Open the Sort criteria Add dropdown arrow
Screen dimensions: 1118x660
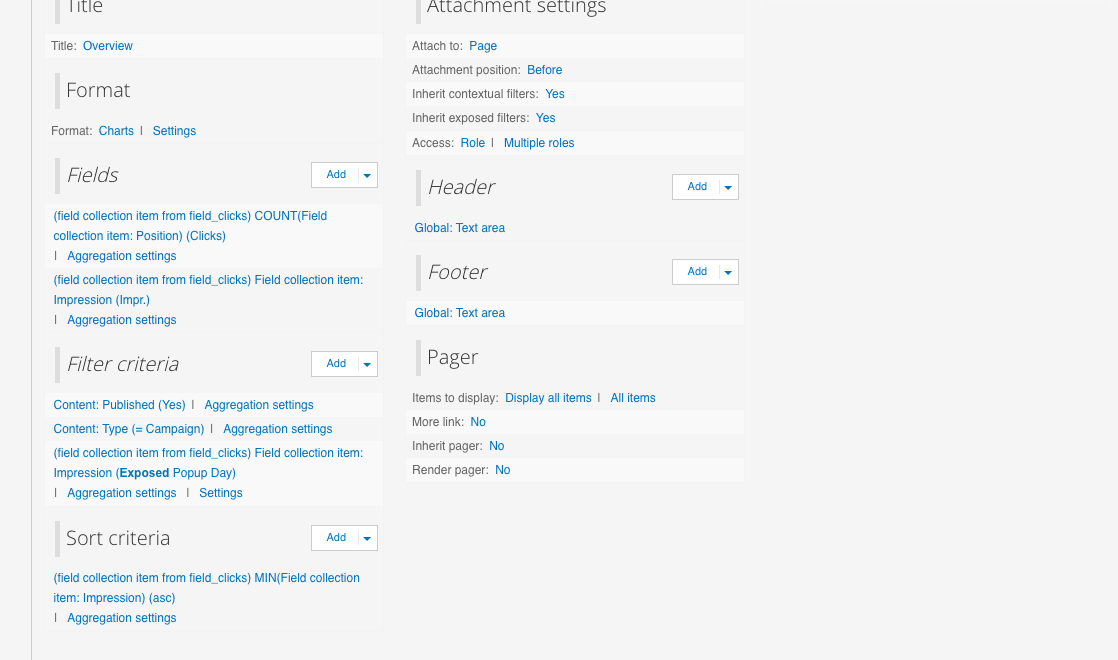click(x=368, y=537)
